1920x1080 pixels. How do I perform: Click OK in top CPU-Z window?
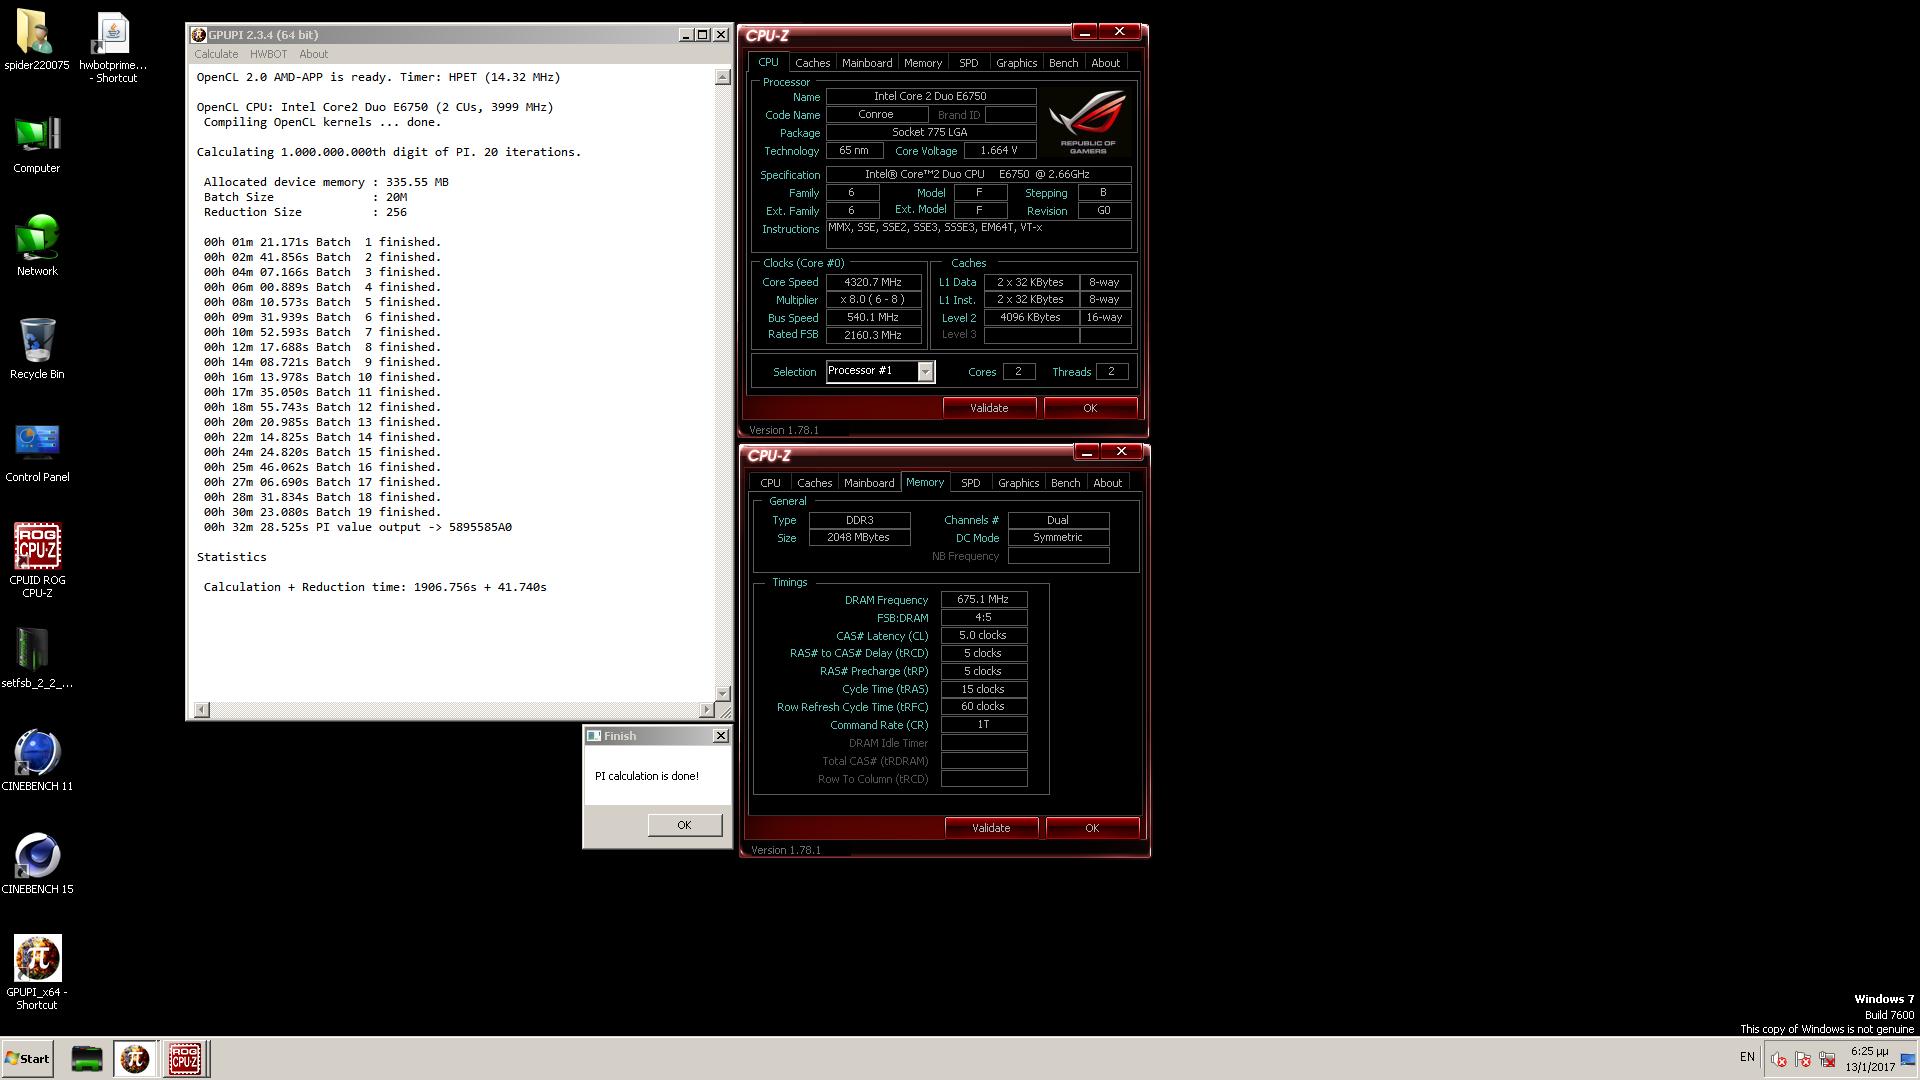[1090, 408]
